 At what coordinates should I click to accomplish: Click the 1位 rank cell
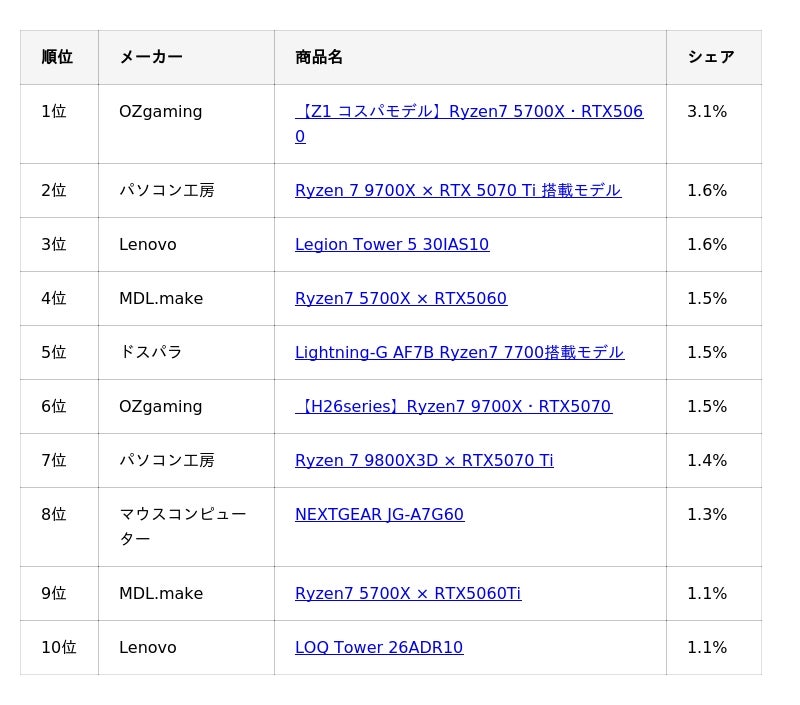pyautogui.click(x=54, y=112)
